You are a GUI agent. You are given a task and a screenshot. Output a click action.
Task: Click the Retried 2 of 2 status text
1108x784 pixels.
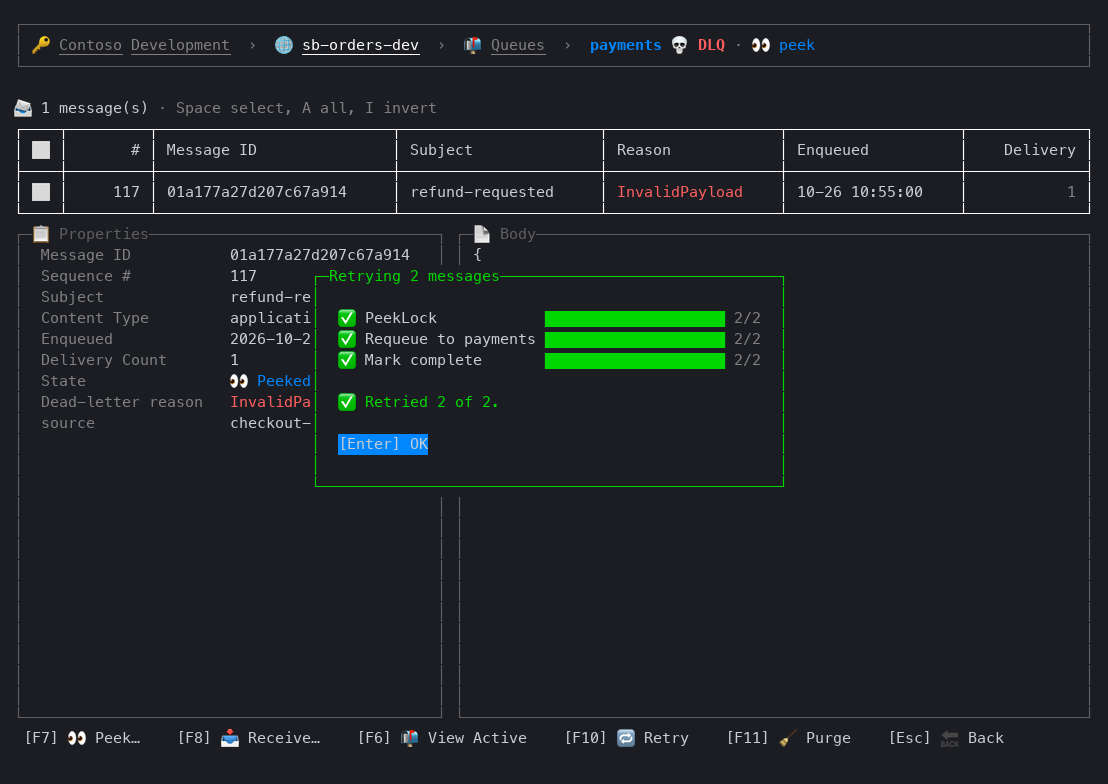click(431, 402)
